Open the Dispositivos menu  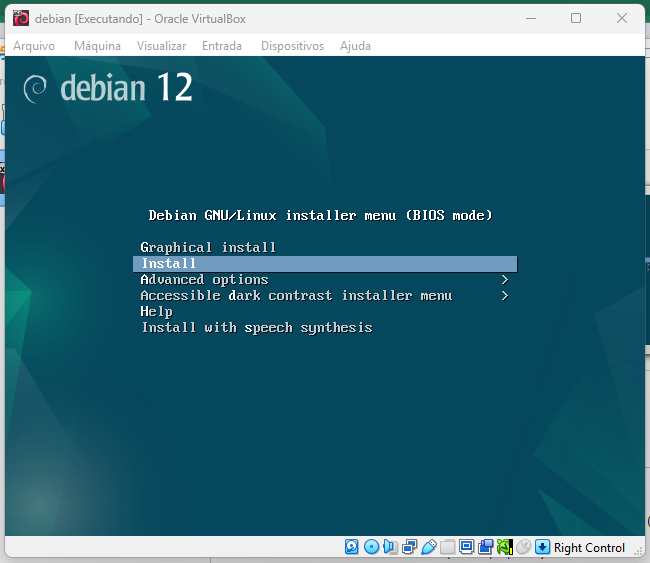[x=293, y=46]
